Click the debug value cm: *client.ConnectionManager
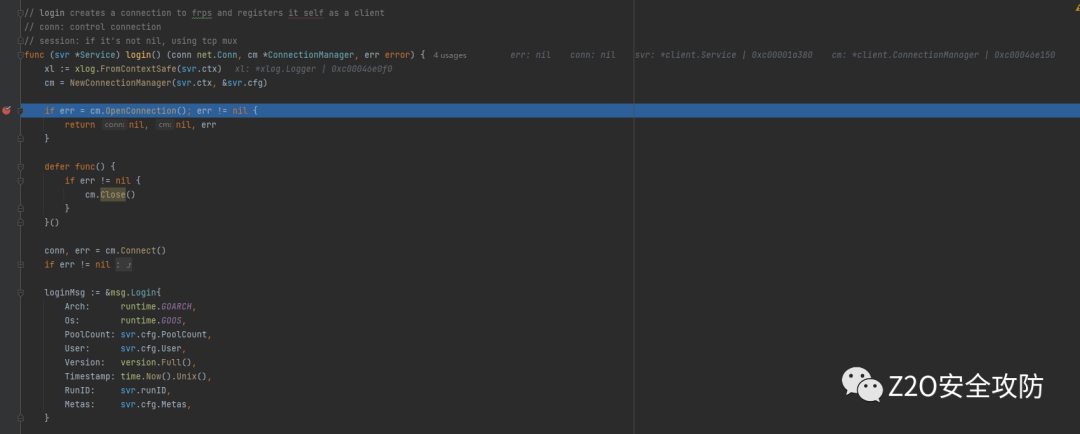1080x434 pixels. (943, 55)
